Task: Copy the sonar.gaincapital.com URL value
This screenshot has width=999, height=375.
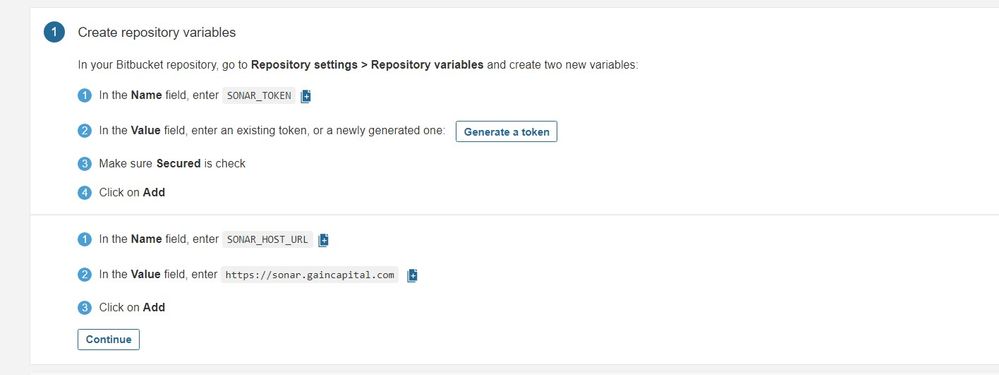Action: [412, 276]
